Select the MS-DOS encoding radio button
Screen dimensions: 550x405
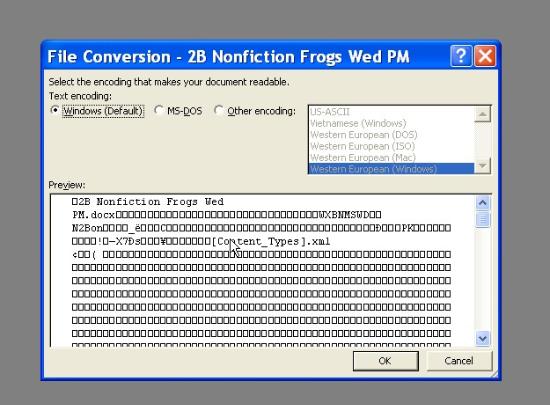click(178, 111)
